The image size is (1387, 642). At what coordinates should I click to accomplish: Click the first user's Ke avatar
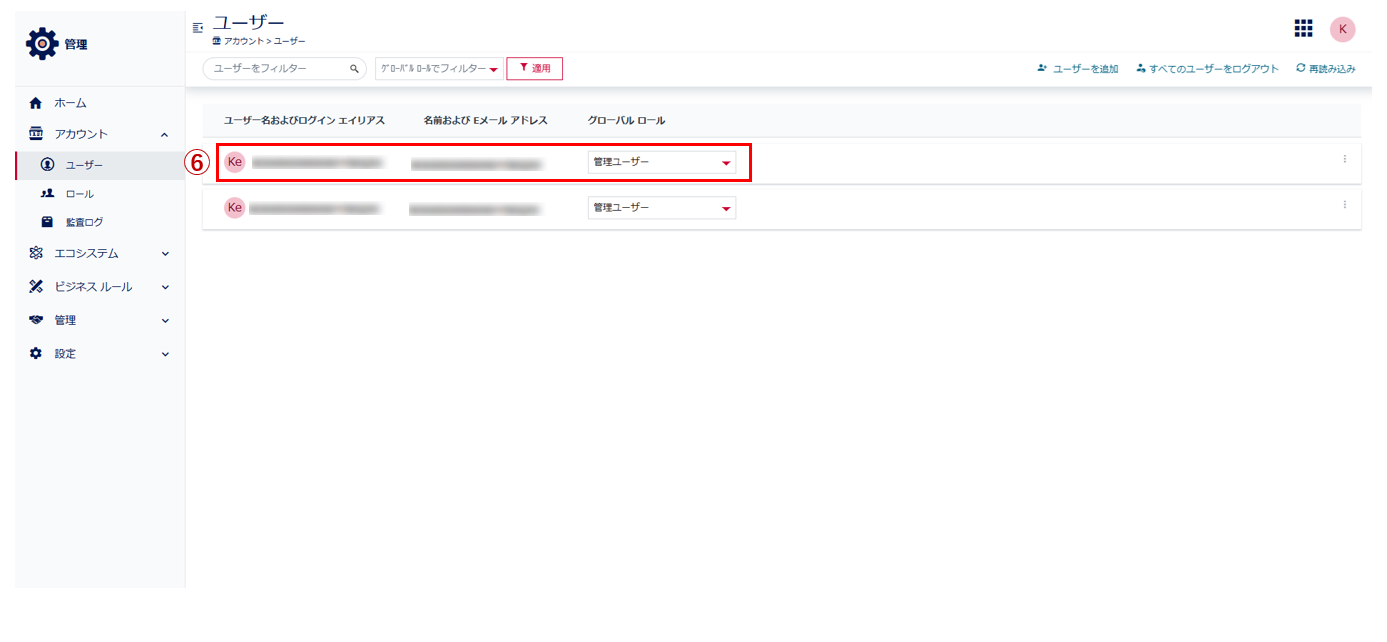pyautogui.click(x=235, y=162)
